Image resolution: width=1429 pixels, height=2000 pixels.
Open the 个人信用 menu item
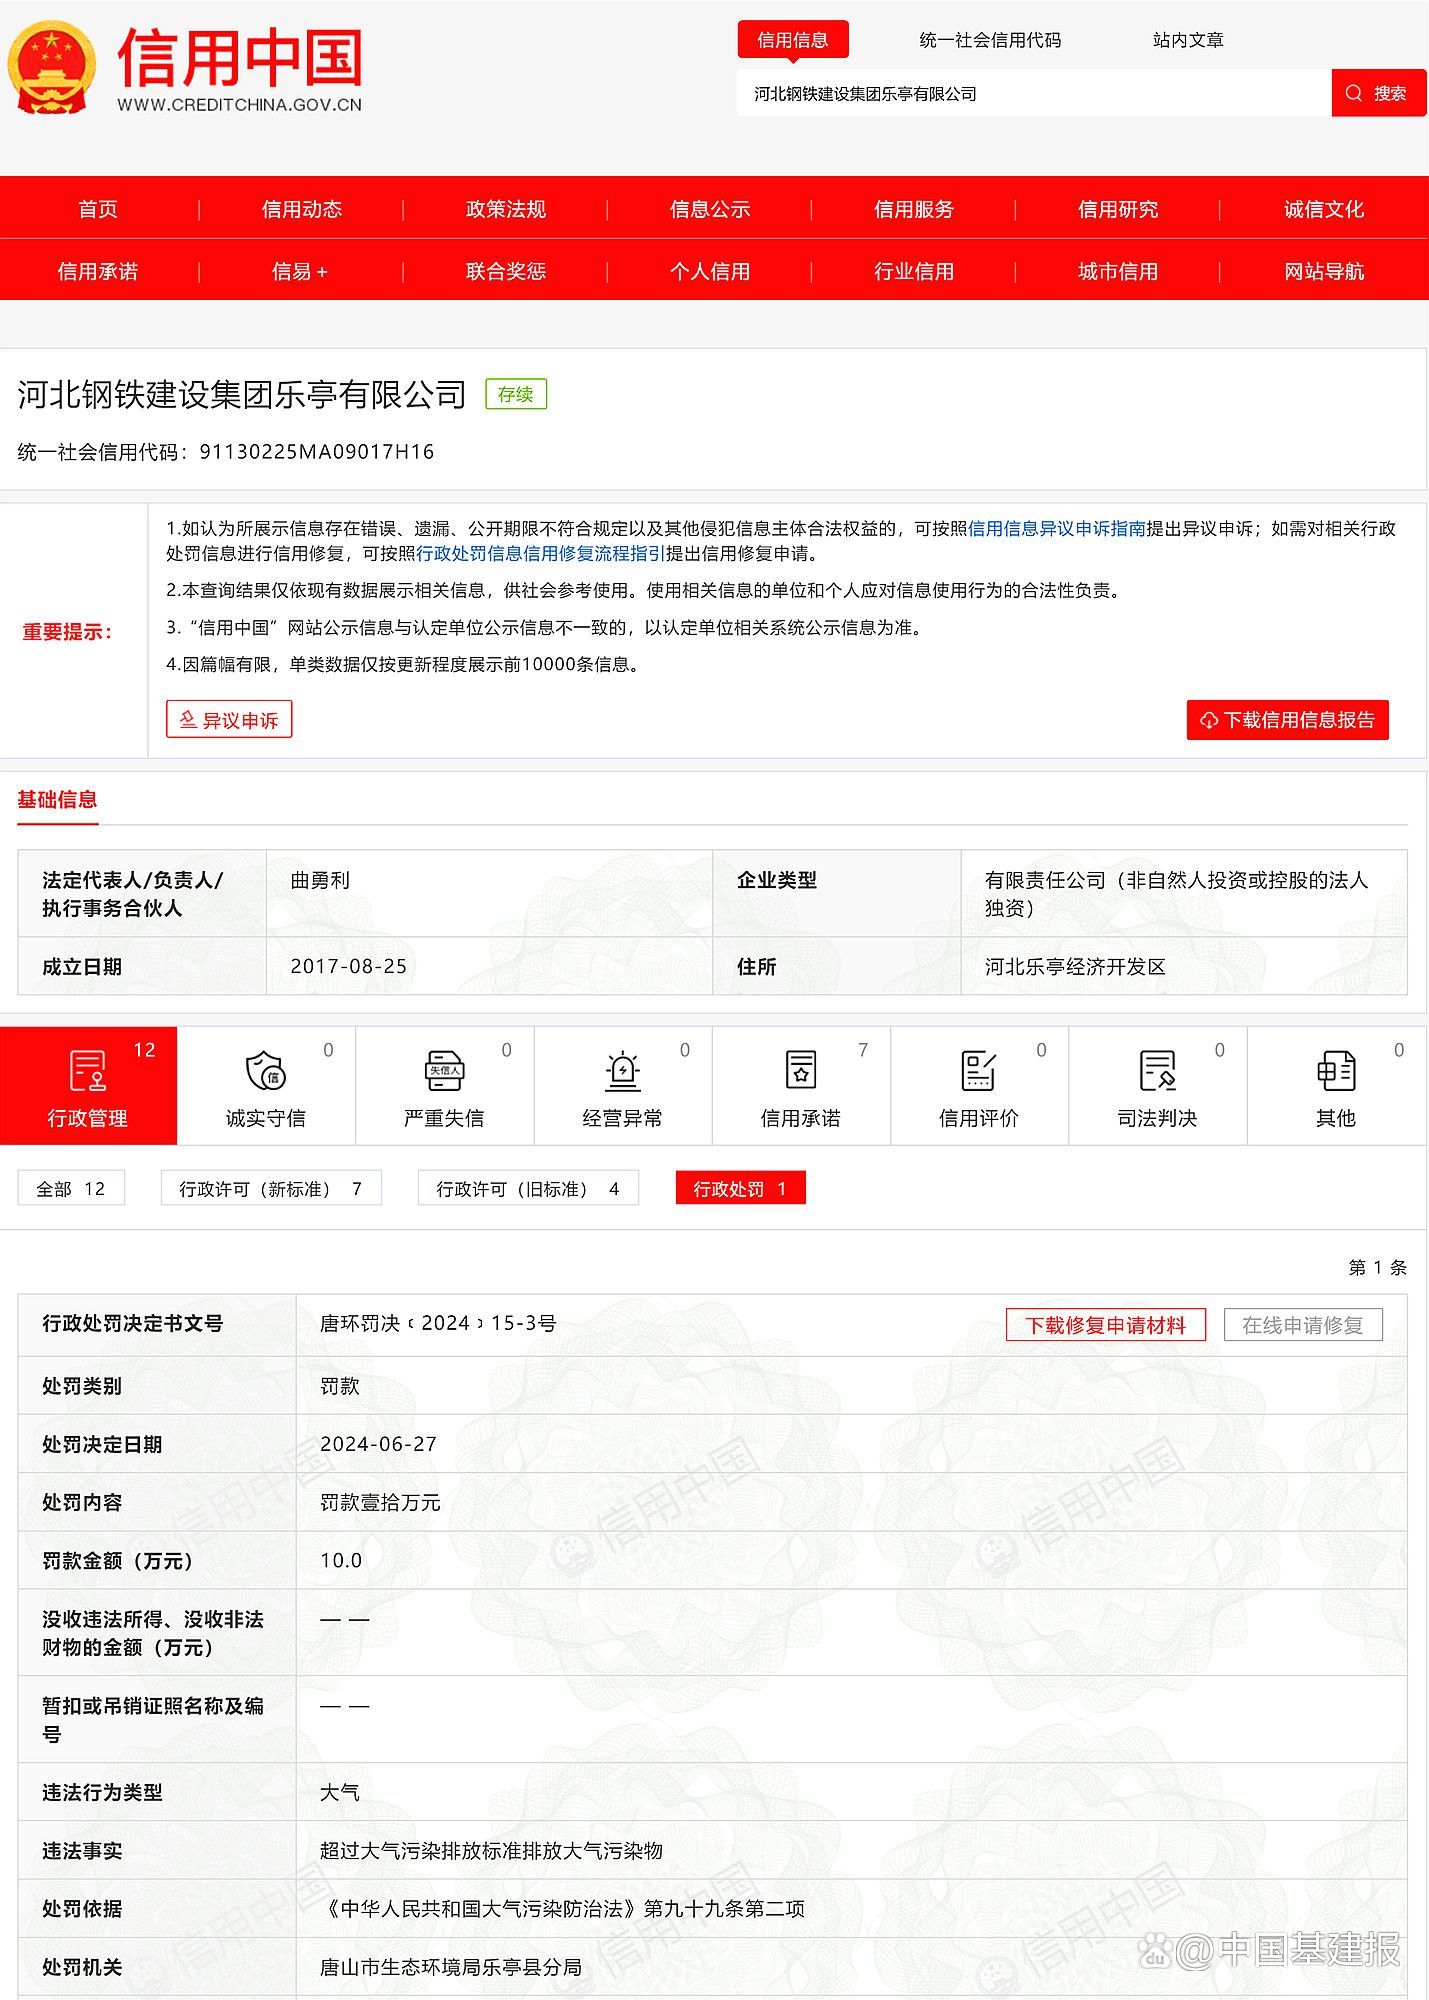tap(710, 271)
